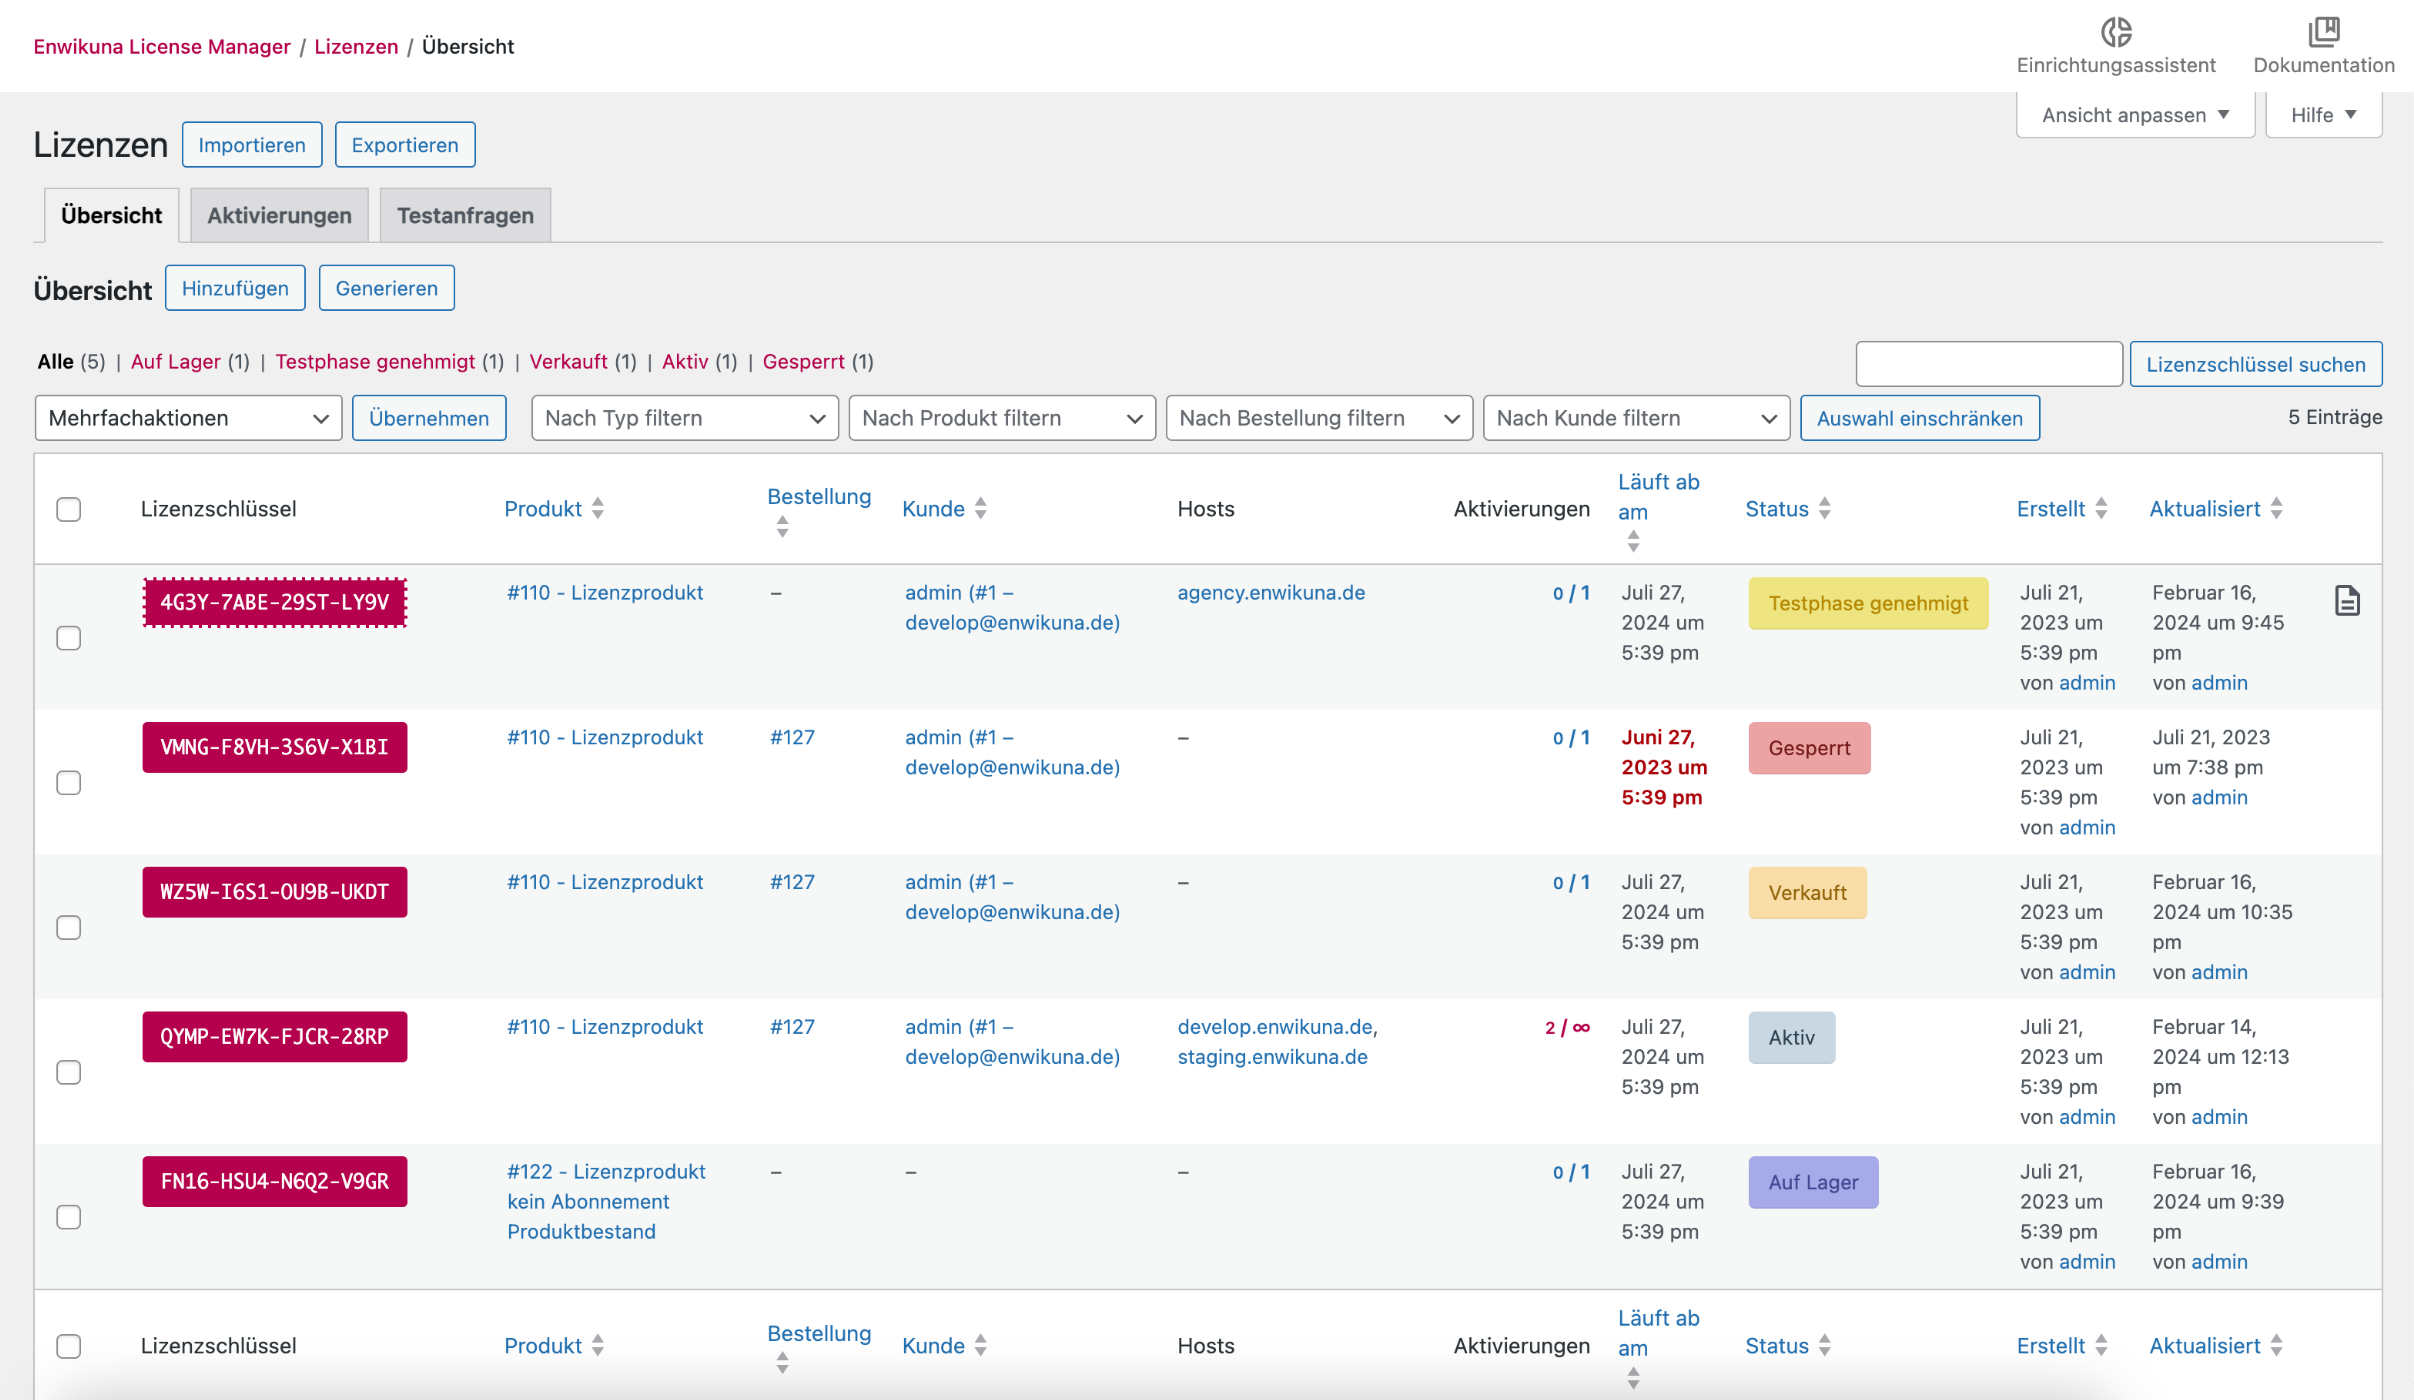
Task: Open the Dokumentation icon
Action: 2324,32
